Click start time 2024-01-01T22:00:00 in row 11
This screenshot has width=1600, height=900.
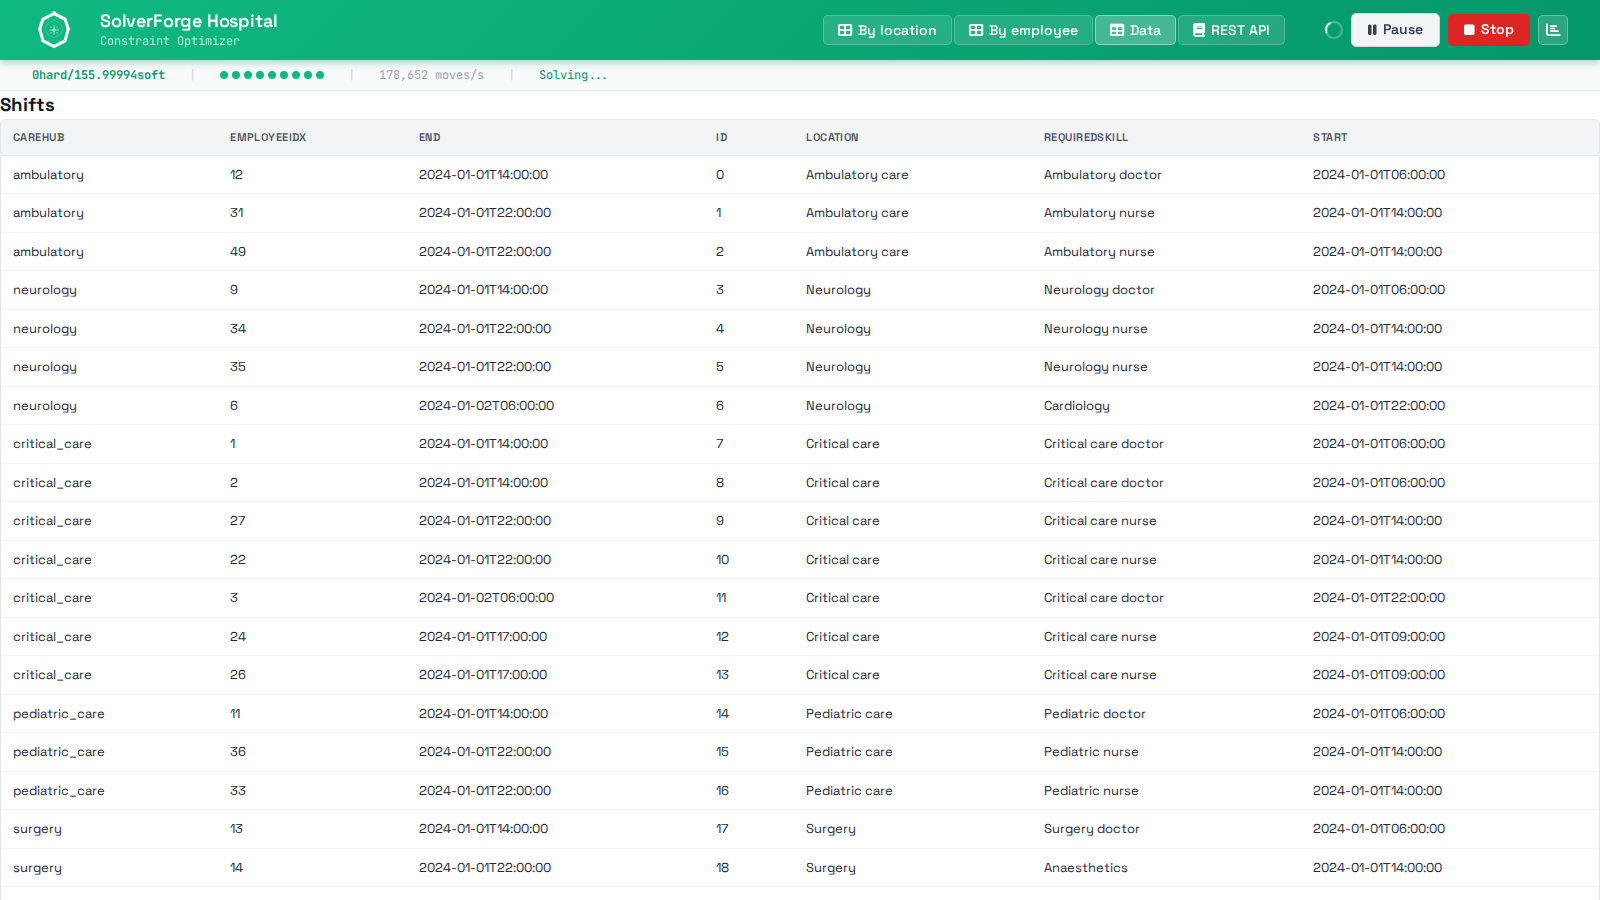[1379, 598]
